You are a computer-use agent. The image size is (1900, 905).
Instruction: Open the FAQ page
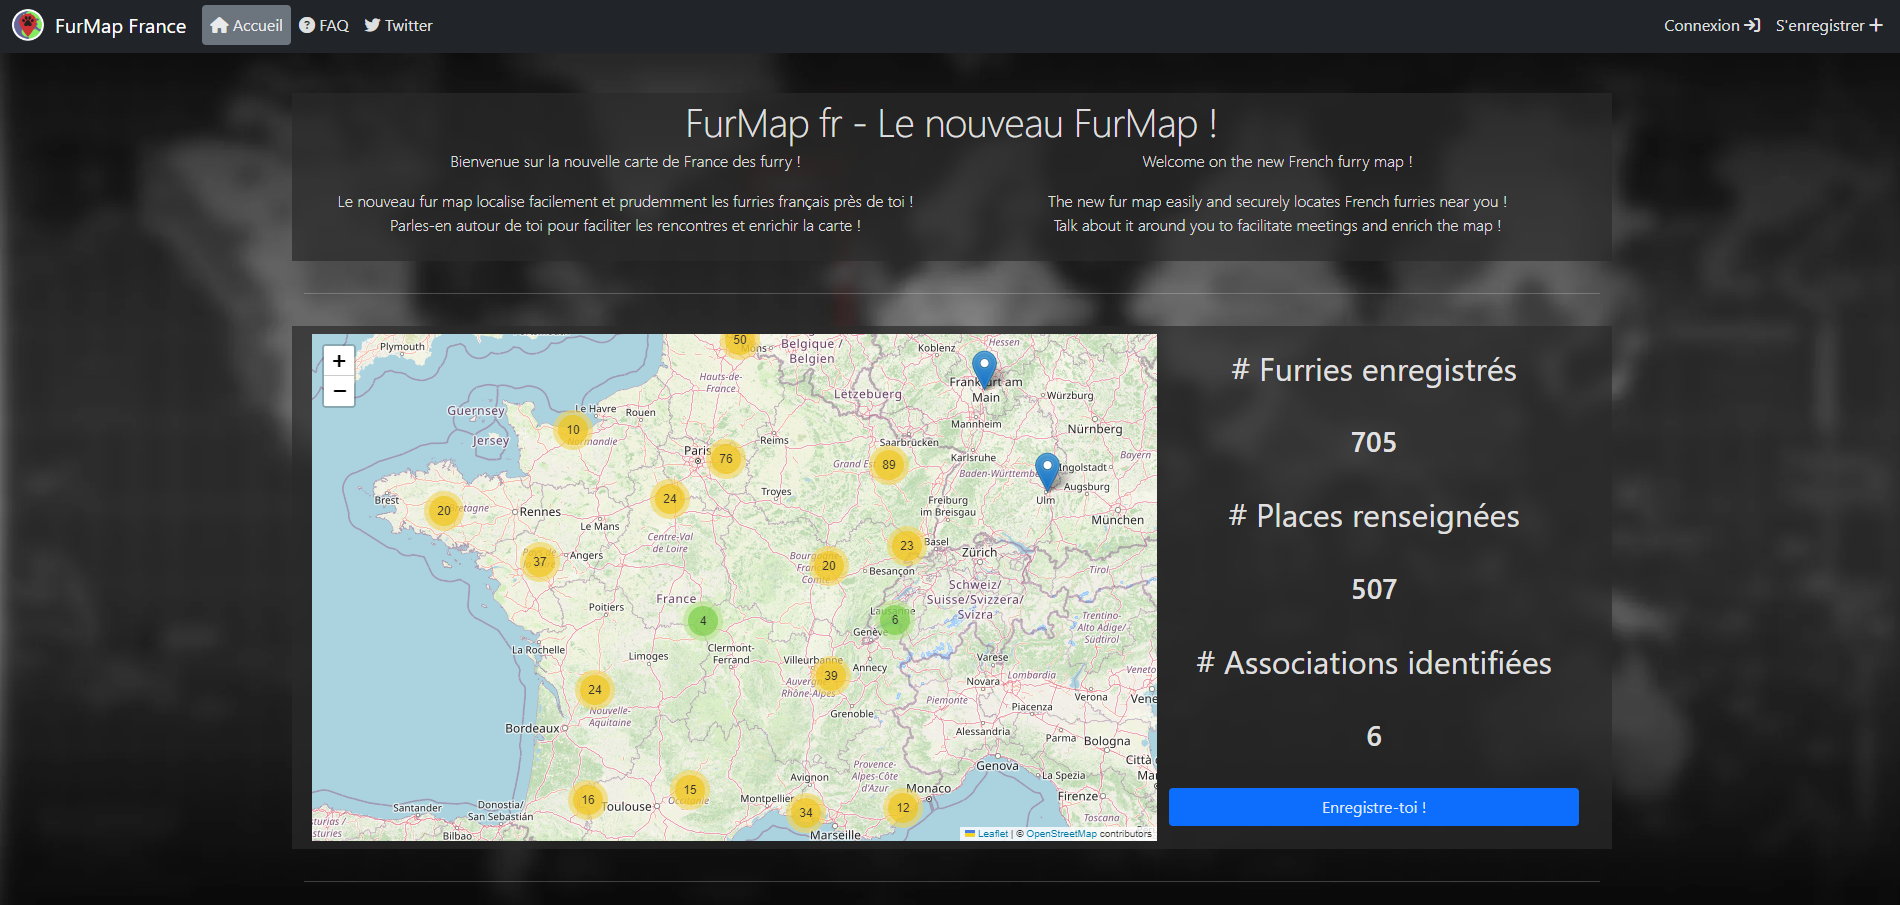(324, 25)
